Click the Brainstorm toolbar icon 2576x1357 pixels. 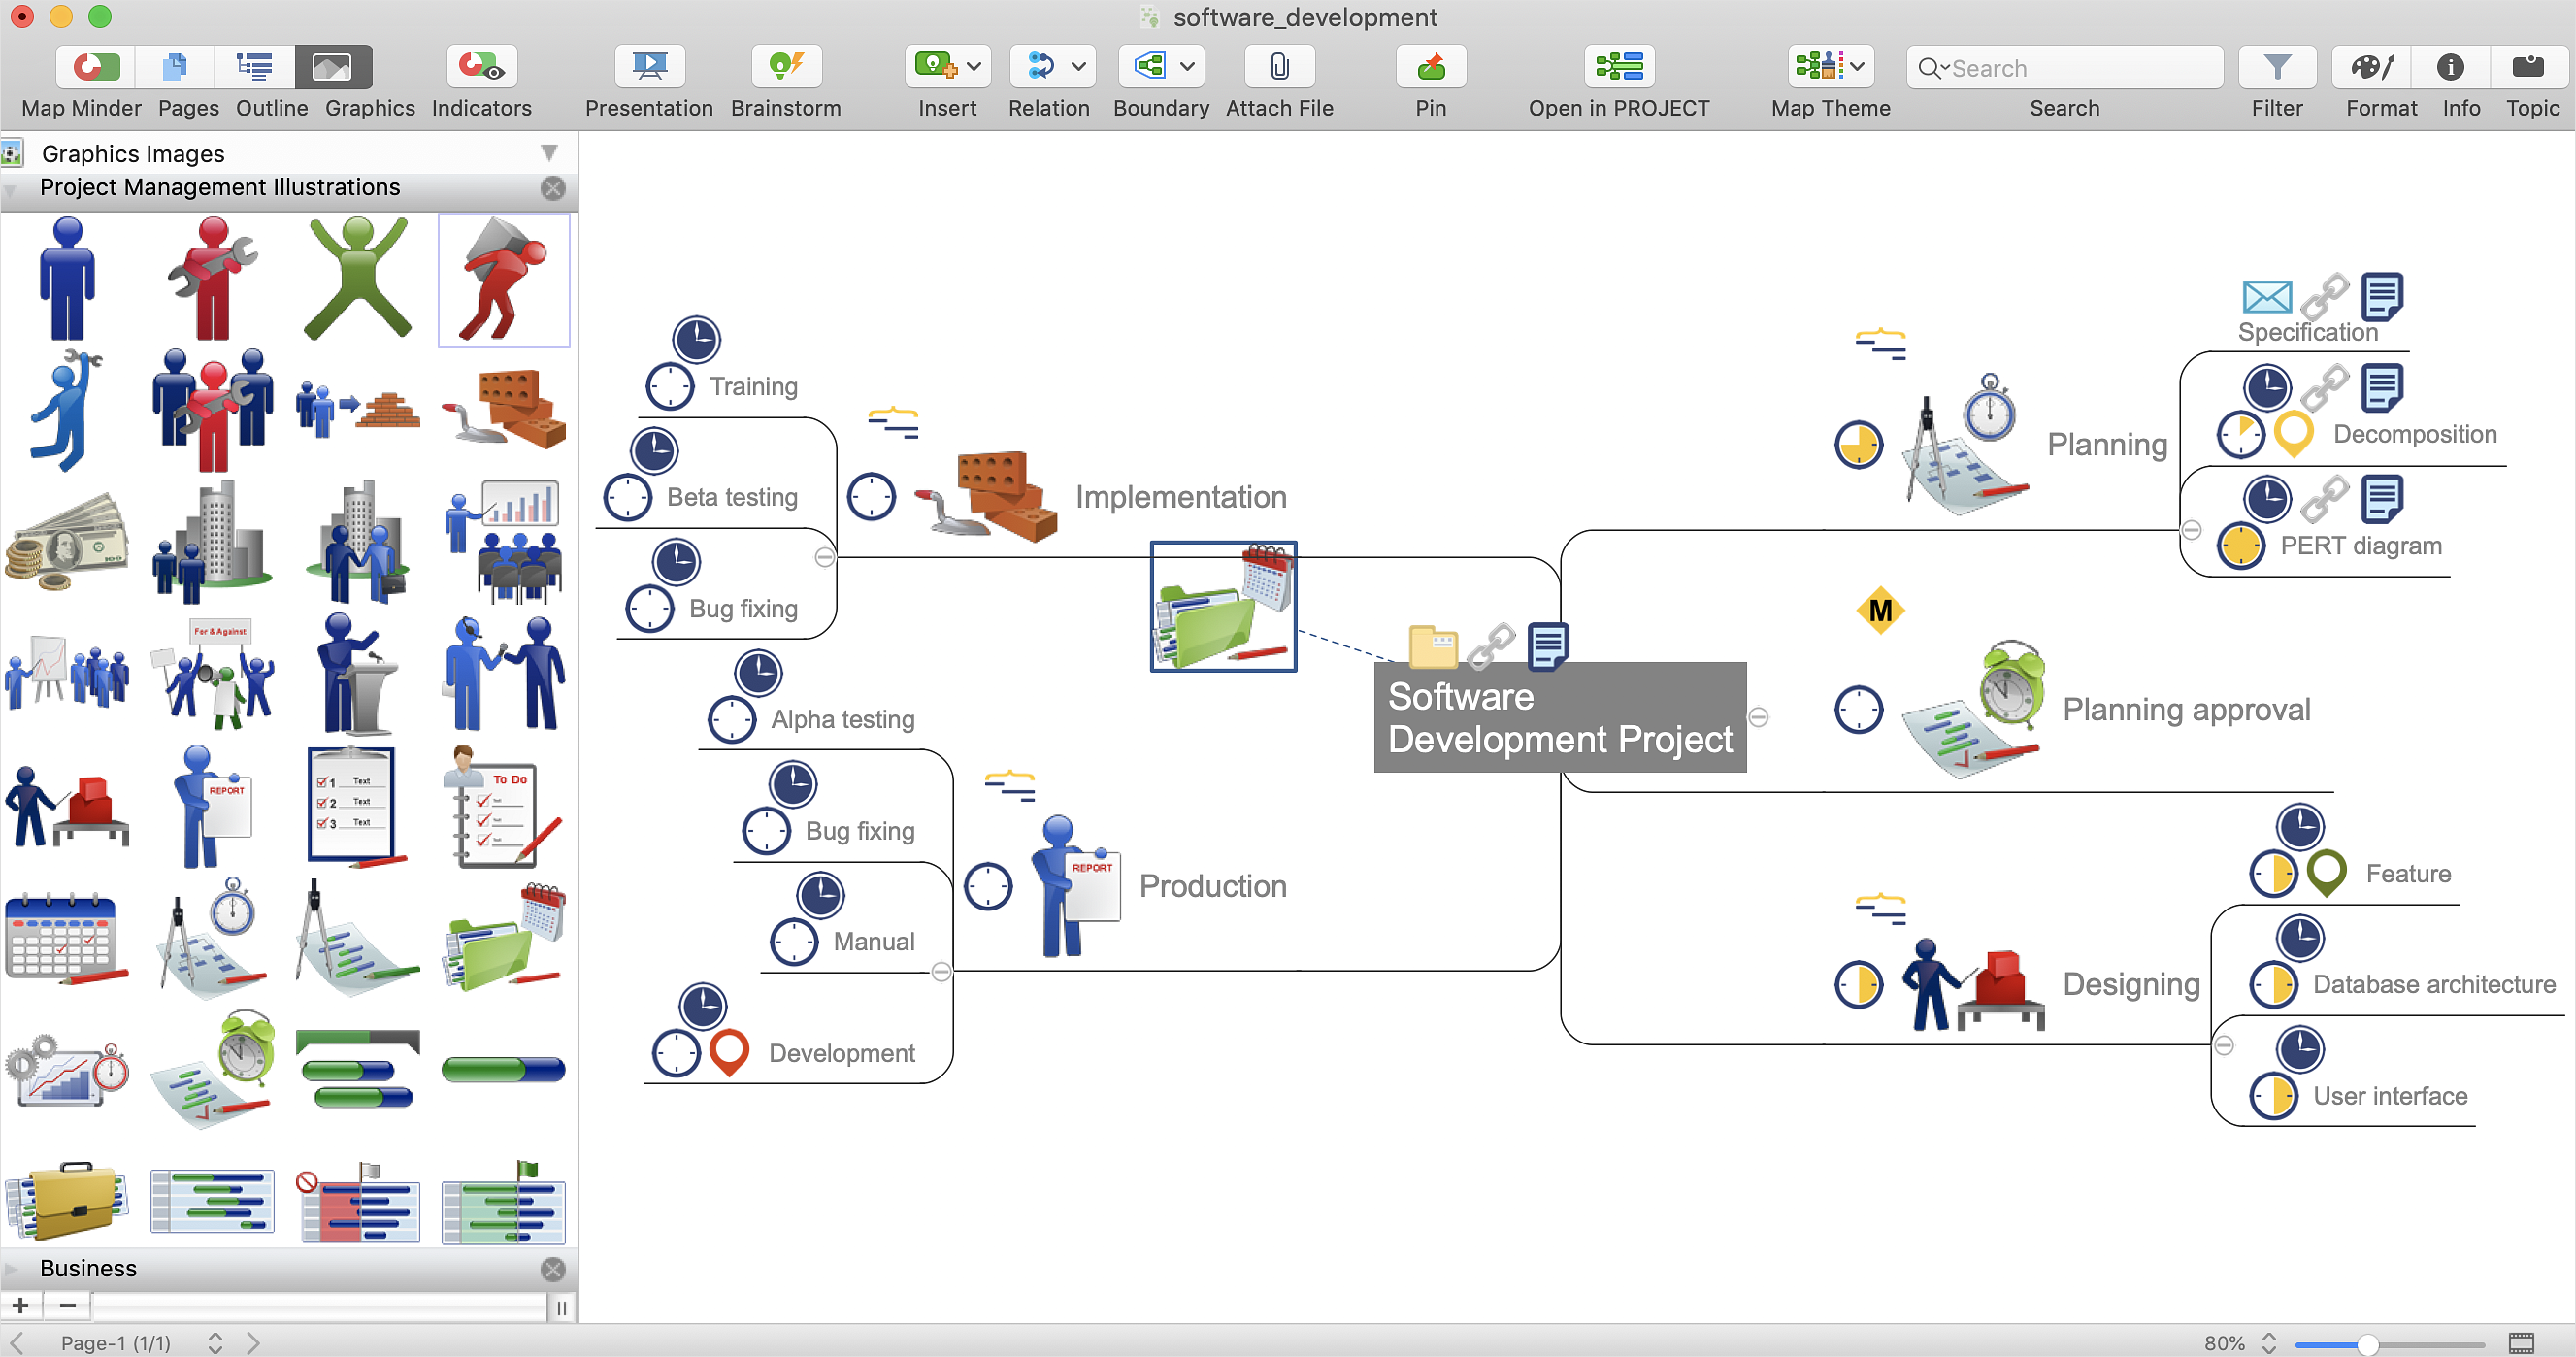click(785, 67)
